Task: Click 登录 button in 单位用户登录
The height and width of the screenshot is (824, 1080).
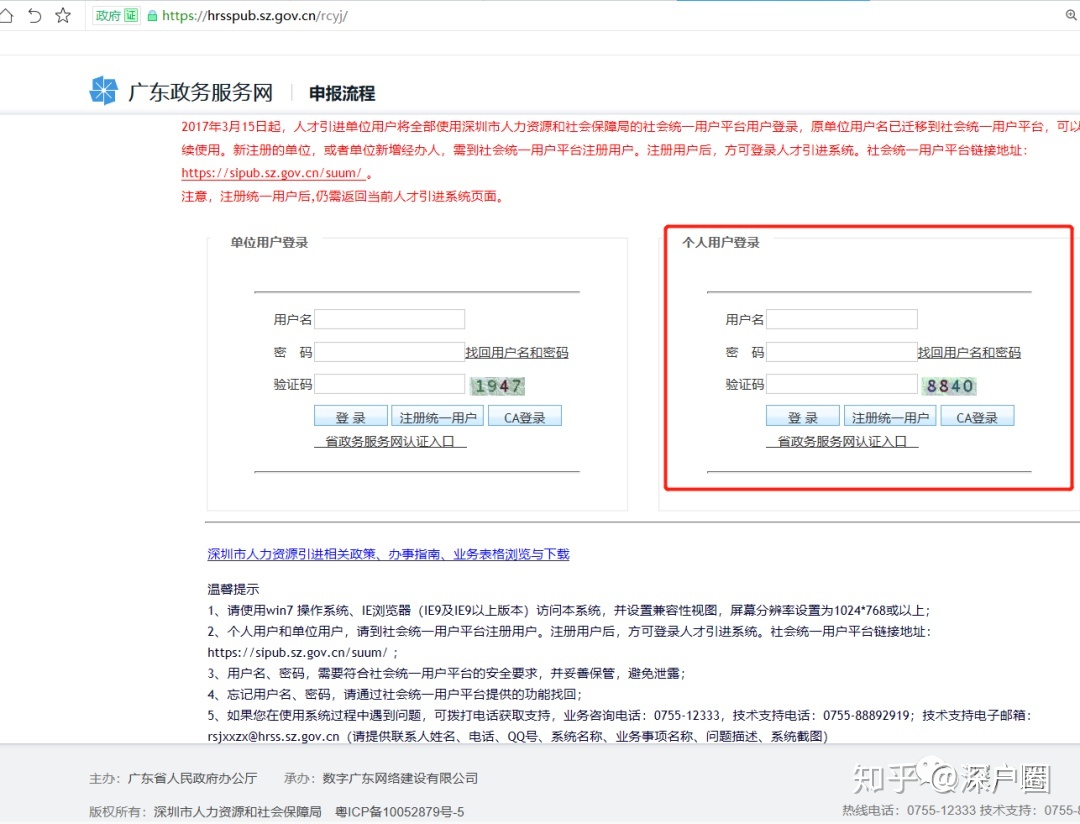Action: coord(351,417)
